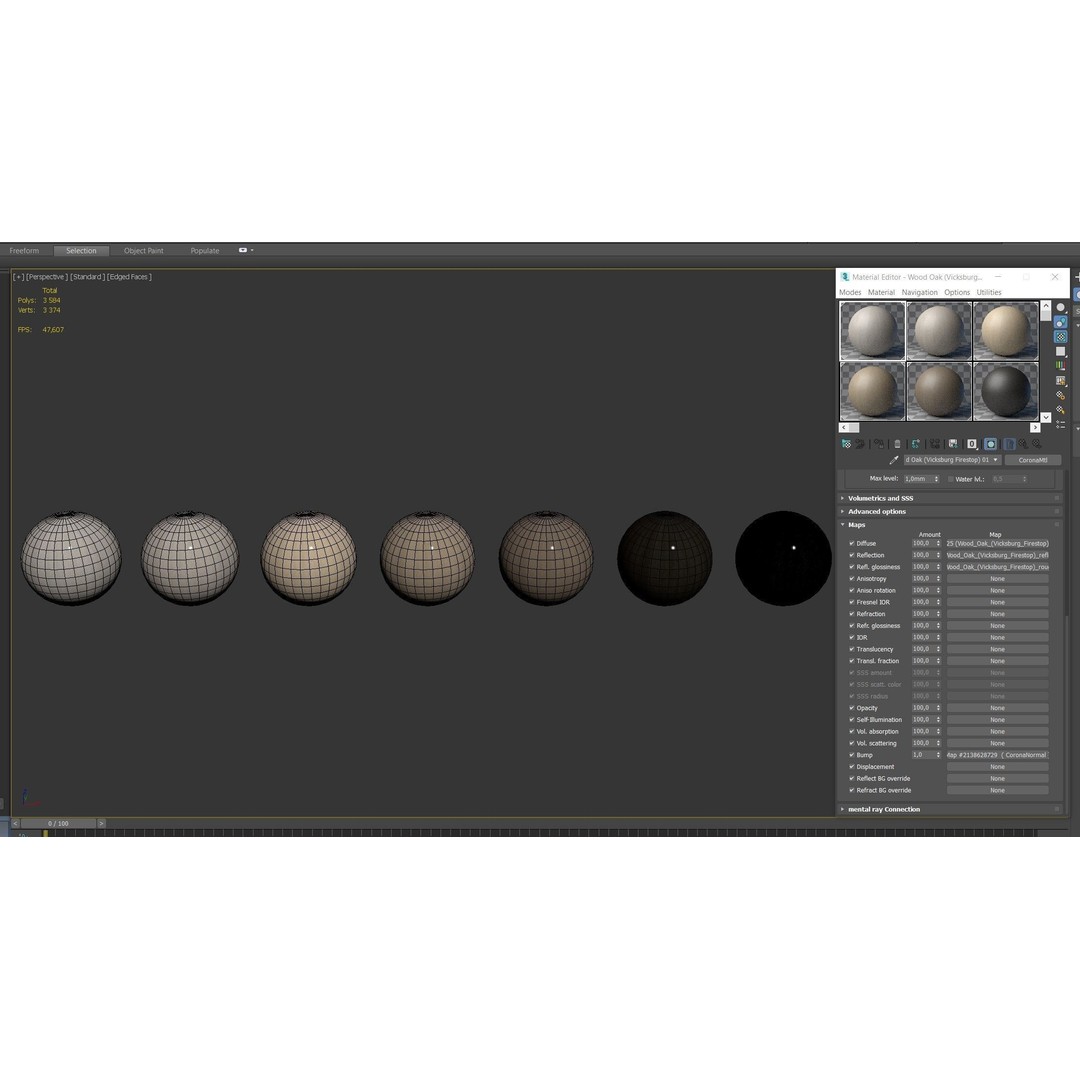Click the Go to Parent icon
Viewport: 1080px width, 1080px height.
pyautogui.click(x=1022, y=443)
